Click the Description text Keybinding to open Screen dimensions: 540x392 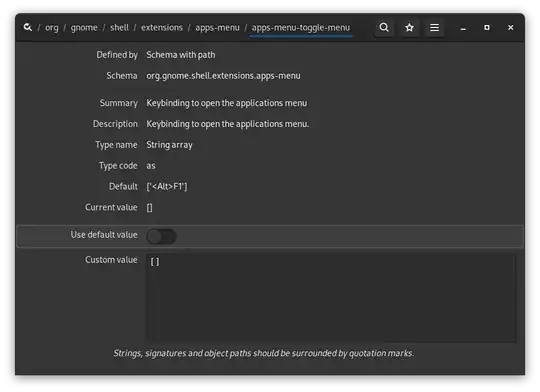click(228, 124)
